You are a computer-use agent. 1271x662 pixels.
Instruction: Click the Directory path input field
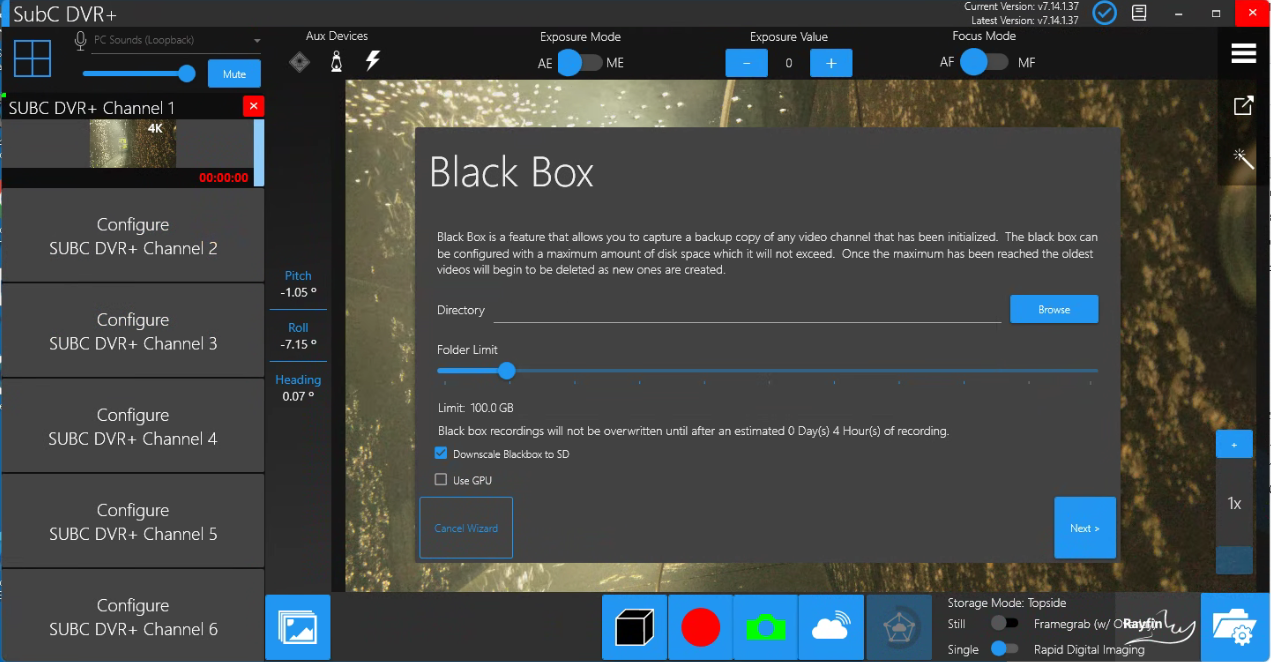pyautogui.click(x=747, y=311)
